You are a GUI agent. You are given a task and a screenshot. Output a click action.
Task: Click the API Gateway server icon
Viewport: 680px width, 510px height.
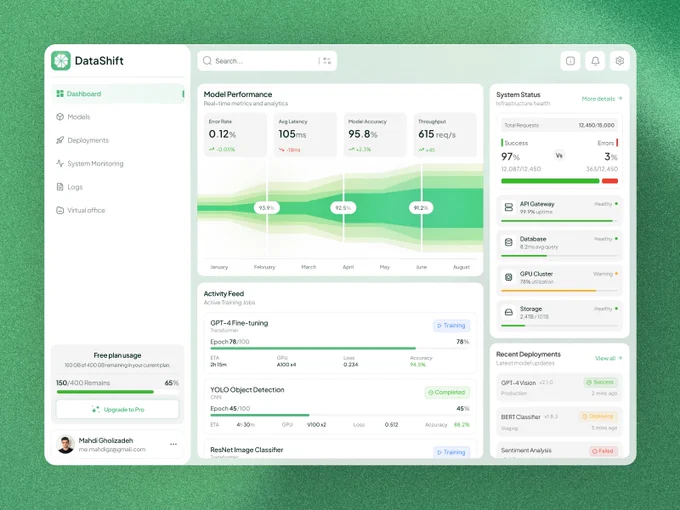(x=509, y=207)
